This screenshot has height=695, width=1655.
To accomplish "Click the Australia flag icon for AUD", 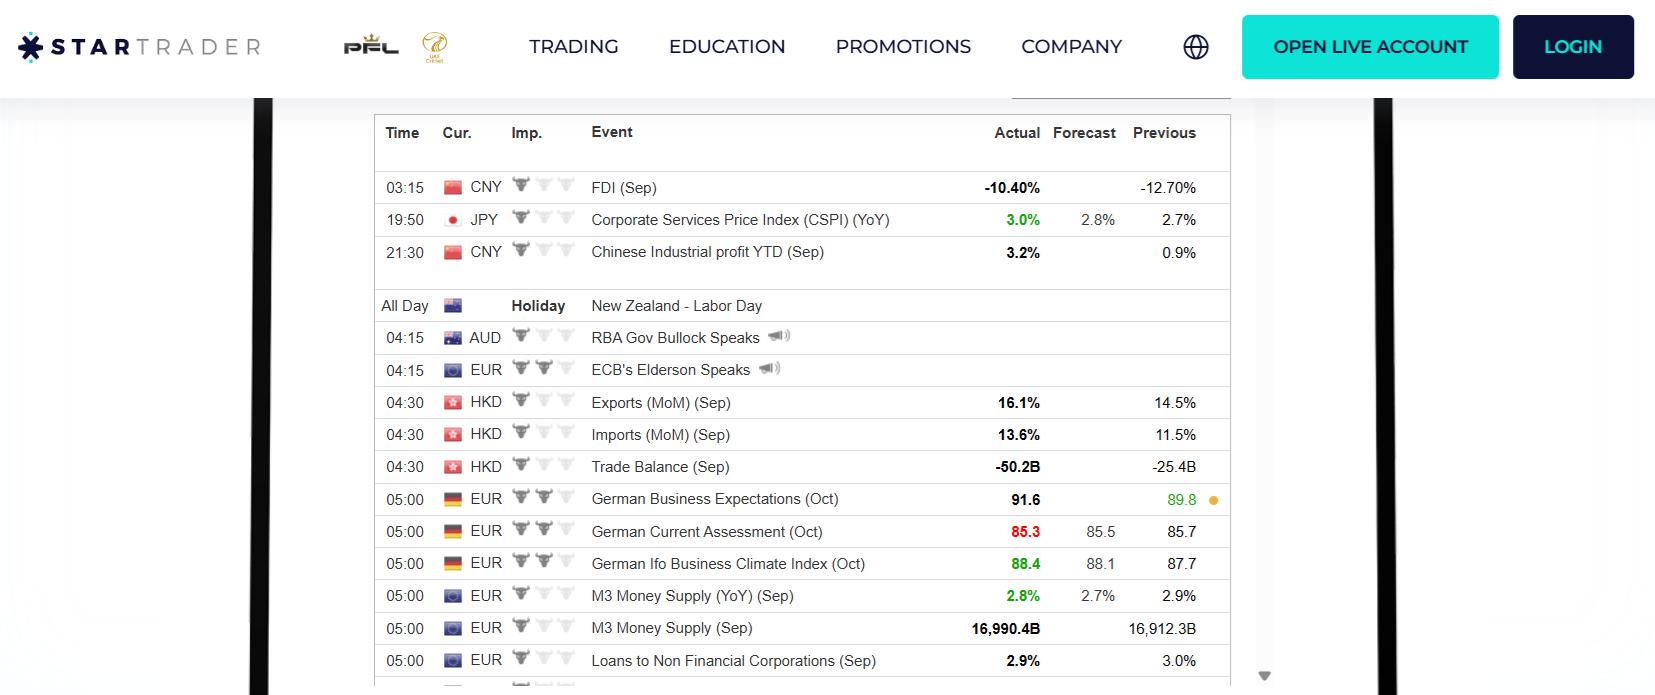I will coord(453,338).
